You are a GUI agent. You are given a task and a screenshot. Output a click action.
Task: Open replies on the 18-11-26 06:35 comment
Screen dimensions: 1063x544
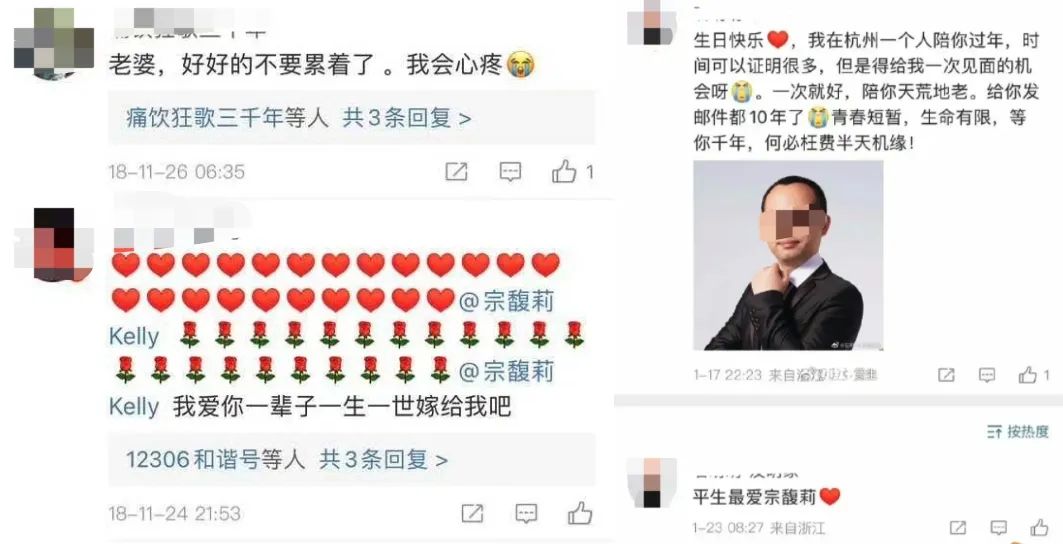(510, 172)
